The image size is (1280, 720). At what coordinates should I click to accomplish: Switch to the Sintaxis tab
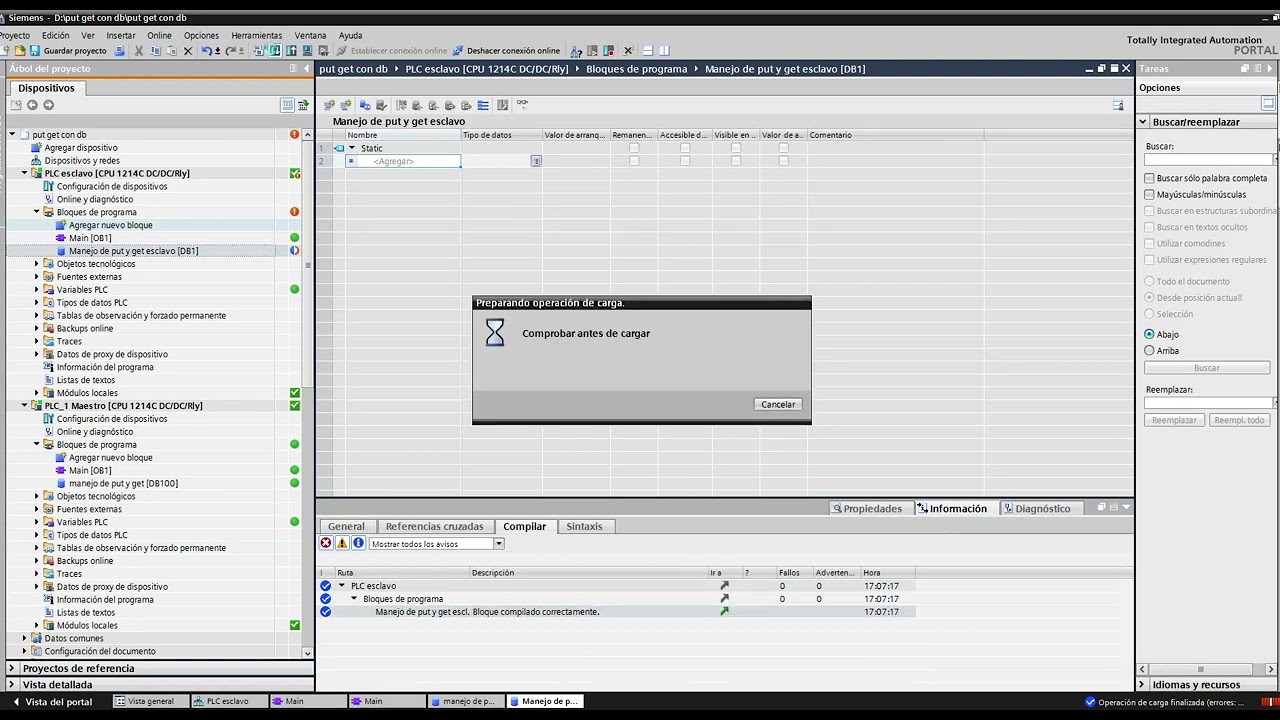click(584, 526)
